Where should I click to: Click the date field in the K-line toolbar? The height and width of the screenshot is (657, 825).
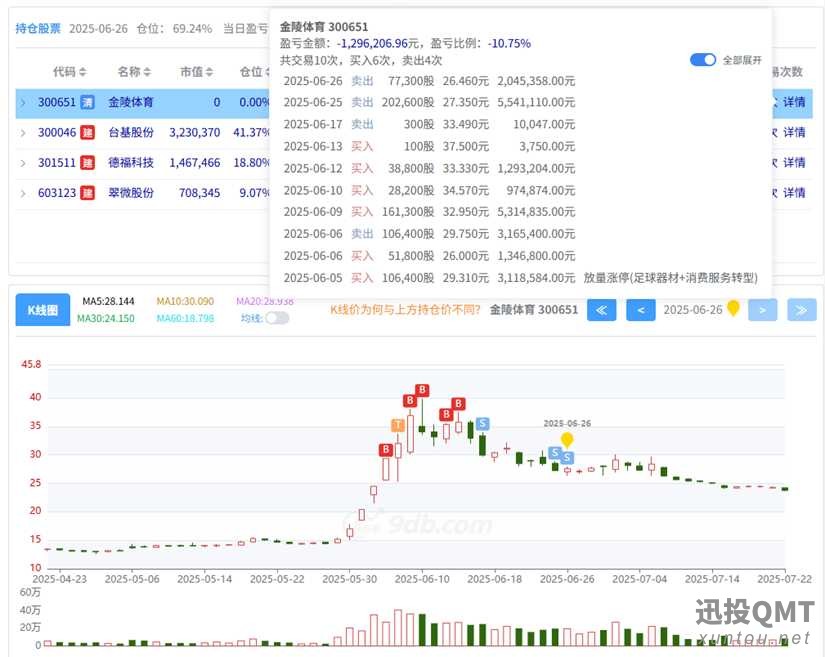[x=693, y=310]
